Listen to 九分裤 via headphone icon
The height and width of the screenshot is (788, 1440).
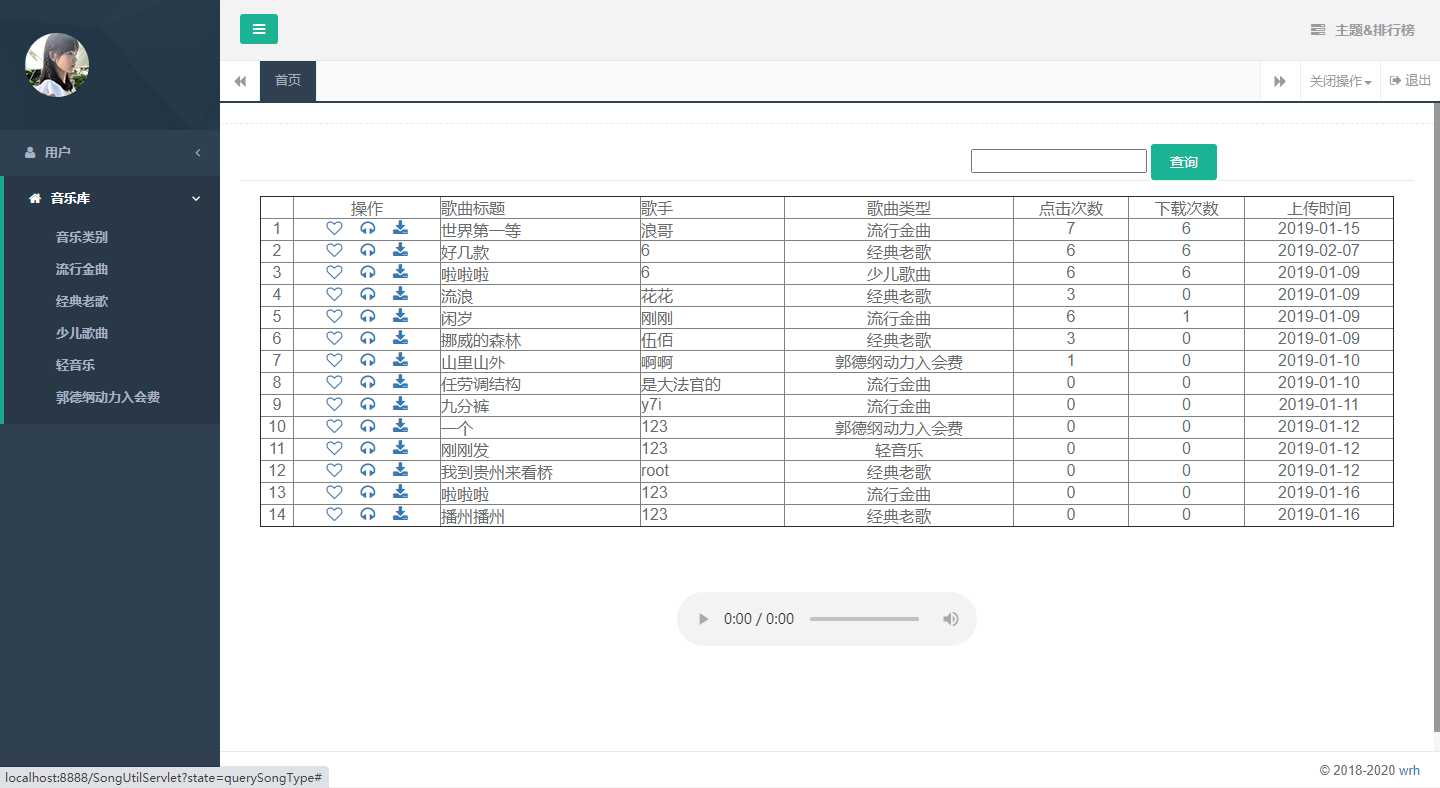click(x=367, y=404)
